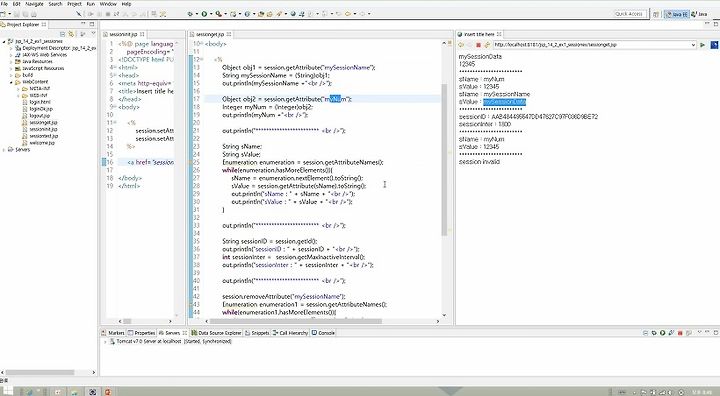Viewport: 720px width, 396px height.
Task: Click browser Refresh icon
Action: [486, 45]
